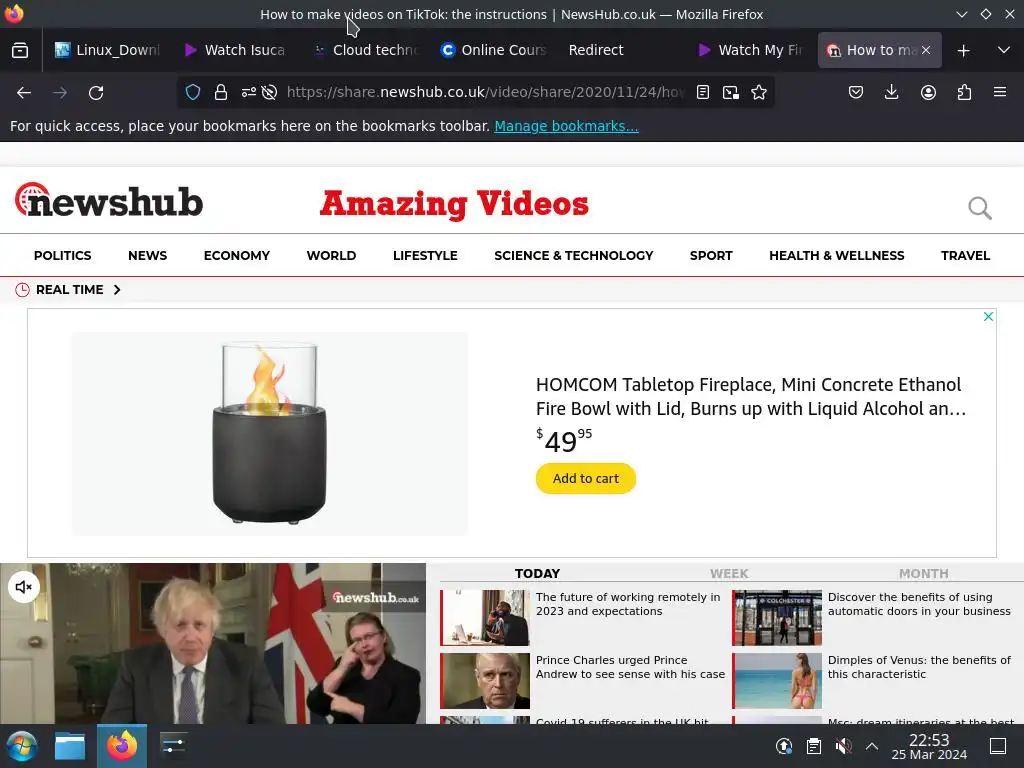
Task: Open WORLD menu section
Action: (331, 255)
